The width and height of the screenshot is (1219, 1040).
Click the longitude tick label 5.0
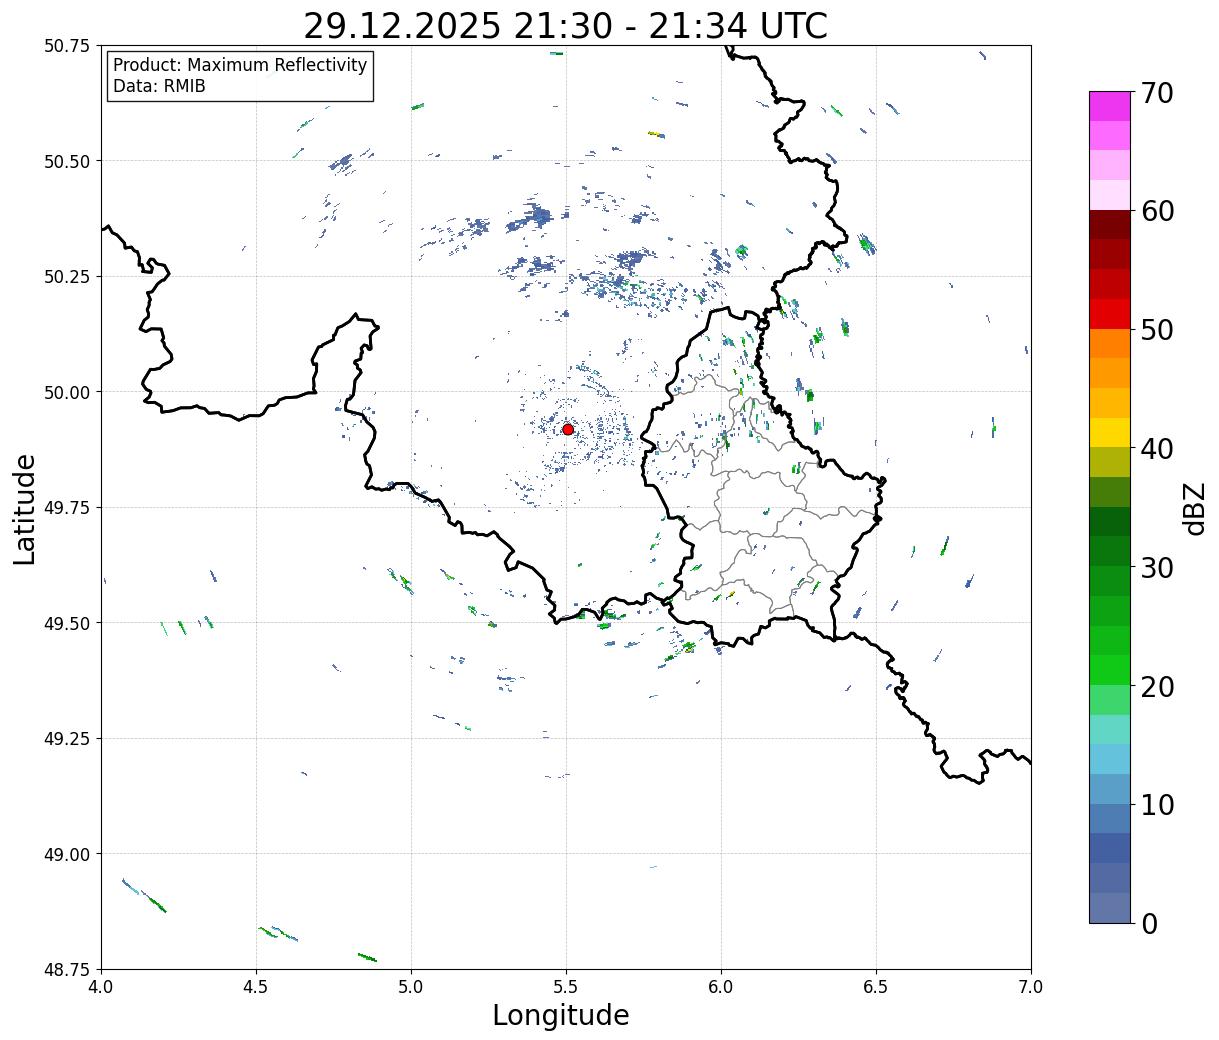(411, 987)
